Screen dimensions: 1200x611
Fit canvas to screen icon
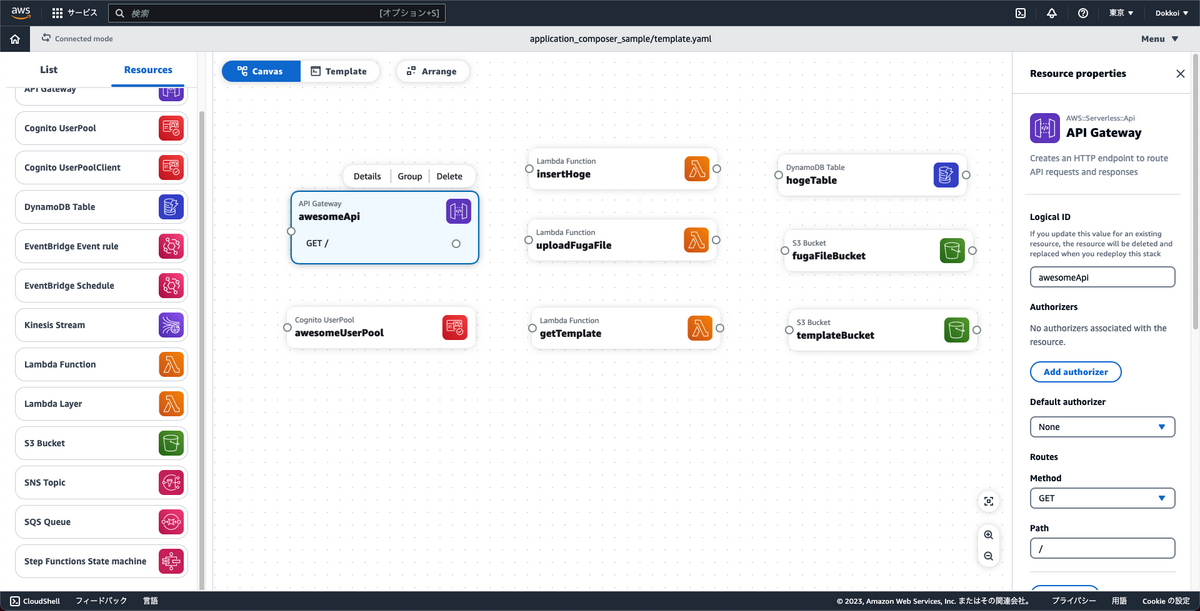989,501
